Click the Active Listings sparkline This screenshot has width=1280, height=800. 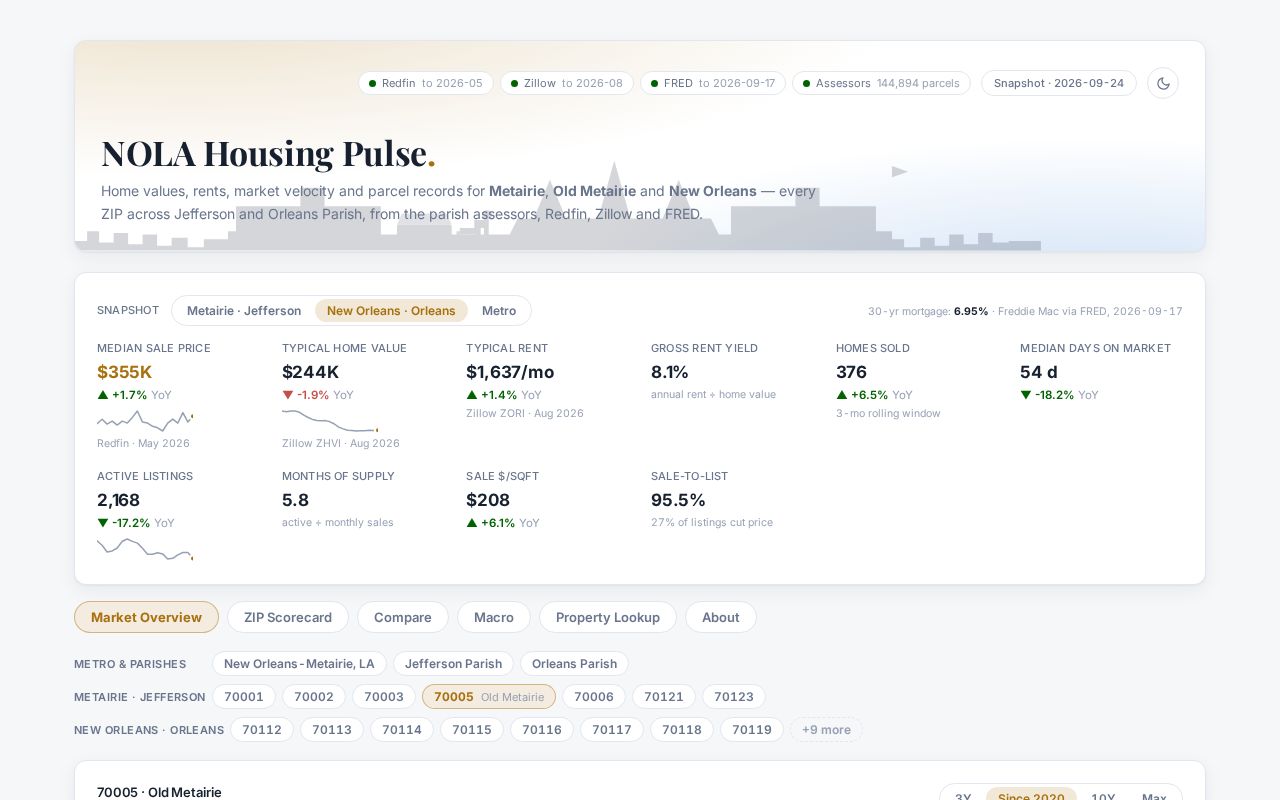(x=145, y=549)
